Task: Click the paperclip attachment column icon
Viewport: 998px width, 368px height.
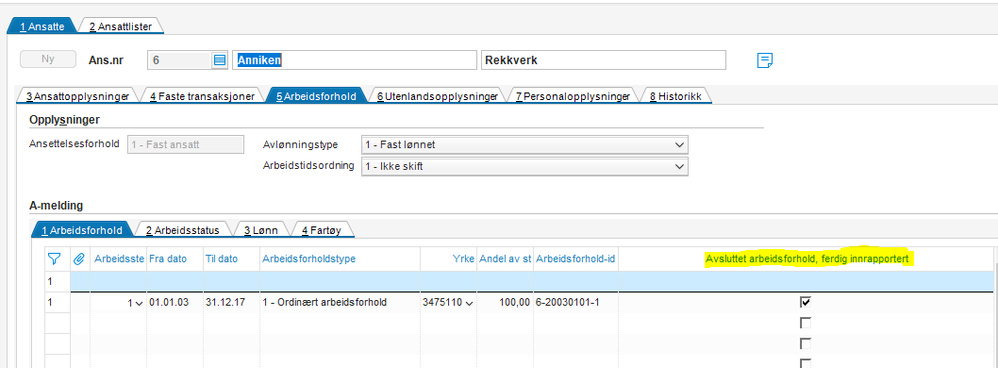Action: click(80, 259)
